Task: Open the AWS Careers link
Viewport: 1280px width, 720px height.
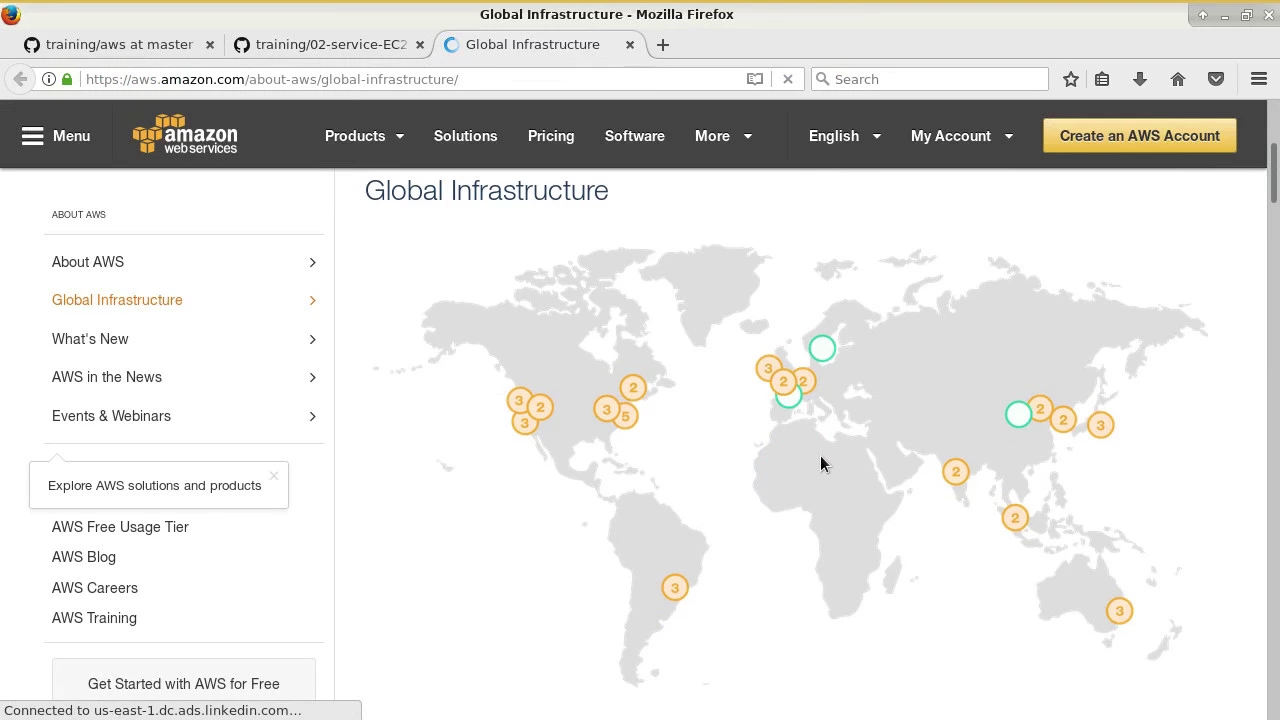Action: click(x=95, y=588)
